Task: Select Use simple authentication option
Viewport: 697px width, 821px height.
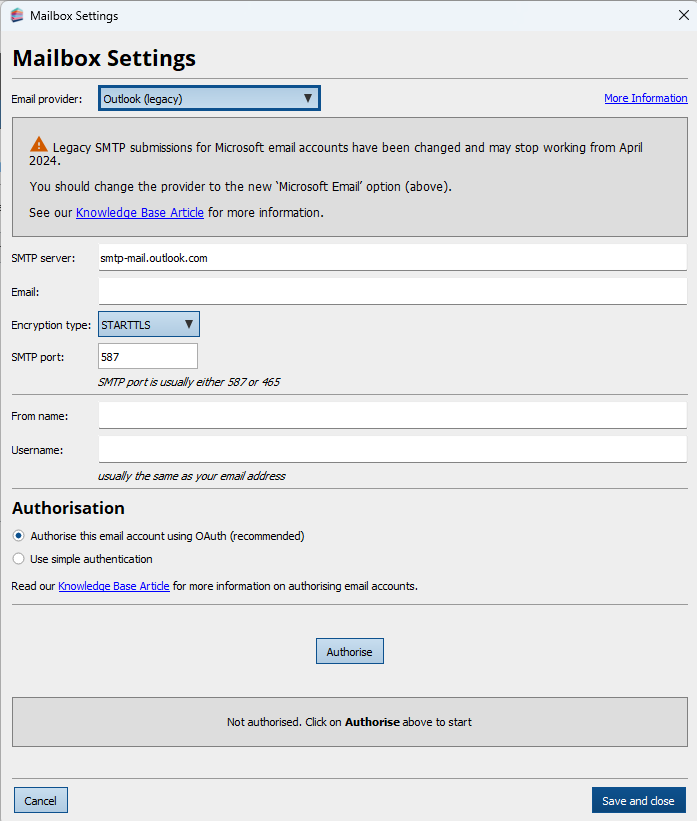Action: pyautogui.click(x=18, y=559)
